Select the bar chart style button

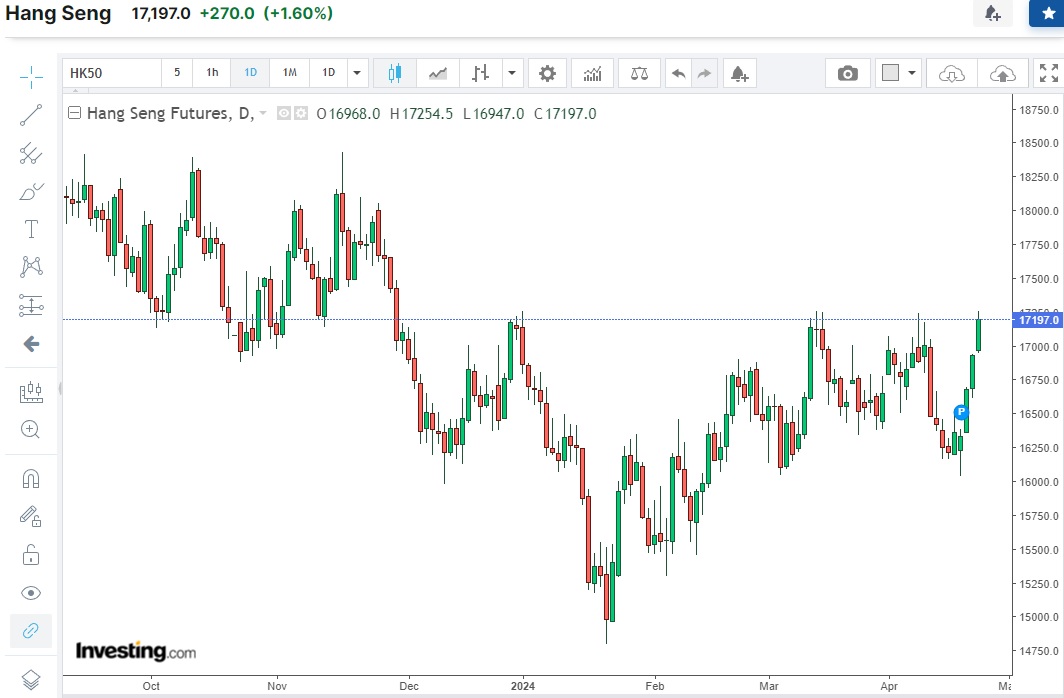coord(480,73)
